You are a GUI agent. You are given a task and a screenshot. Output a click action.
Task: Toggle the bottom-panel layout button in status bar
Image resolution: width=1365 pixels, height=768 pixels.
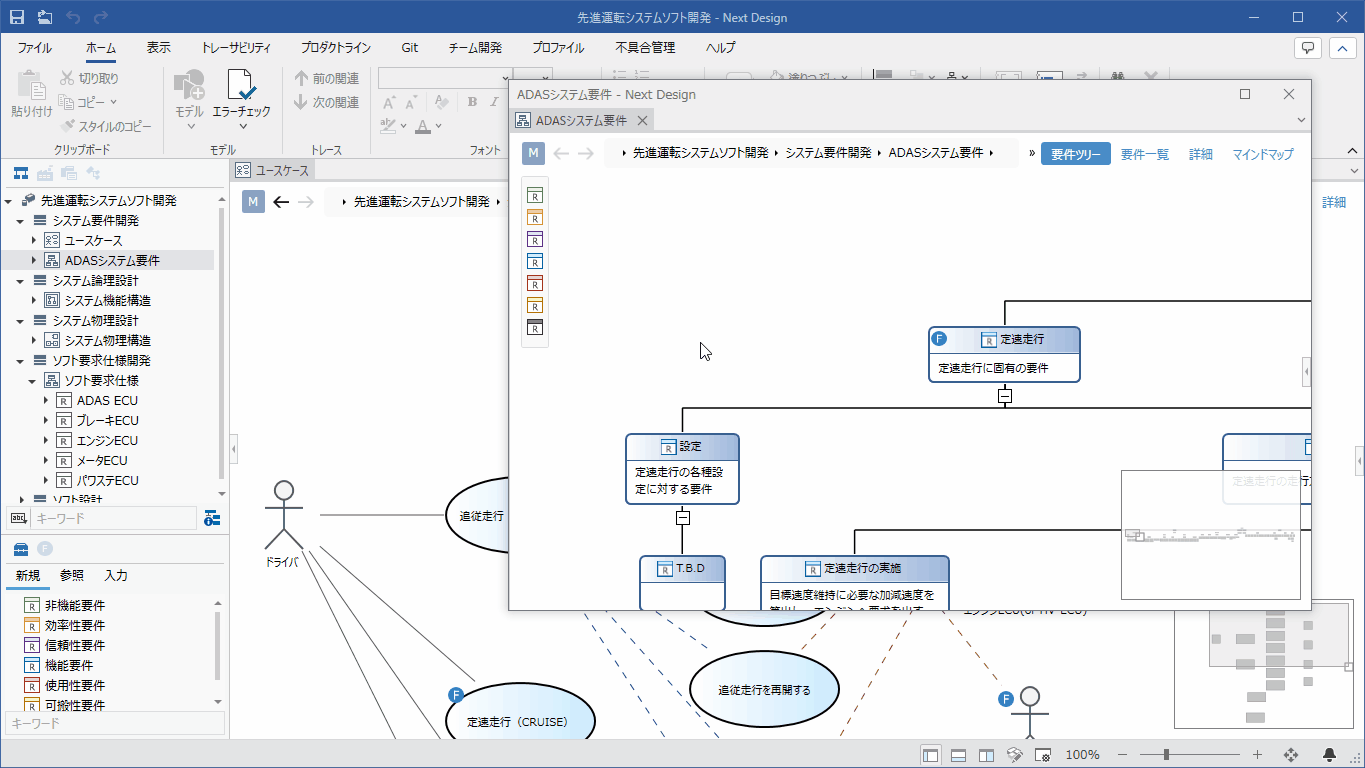click(958, 755)
